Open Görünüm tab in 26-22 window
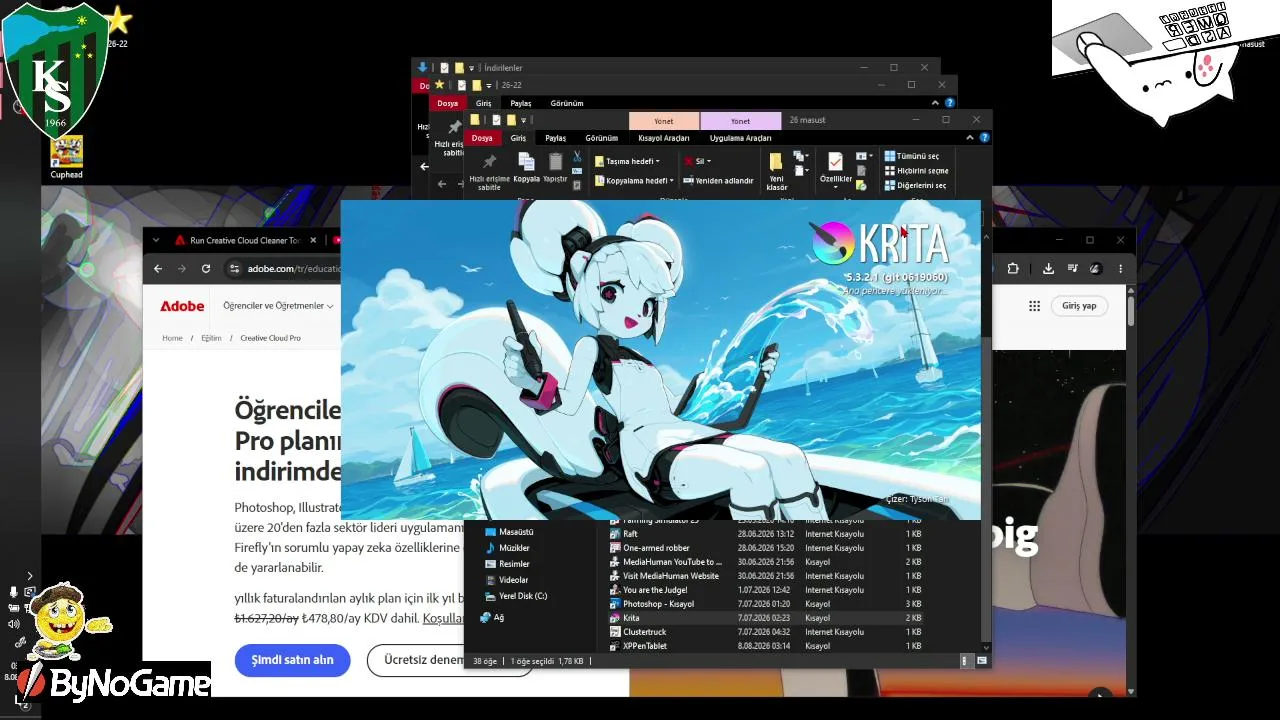Viewport: 1280px width, 720px height. click(x=567, y=103)
